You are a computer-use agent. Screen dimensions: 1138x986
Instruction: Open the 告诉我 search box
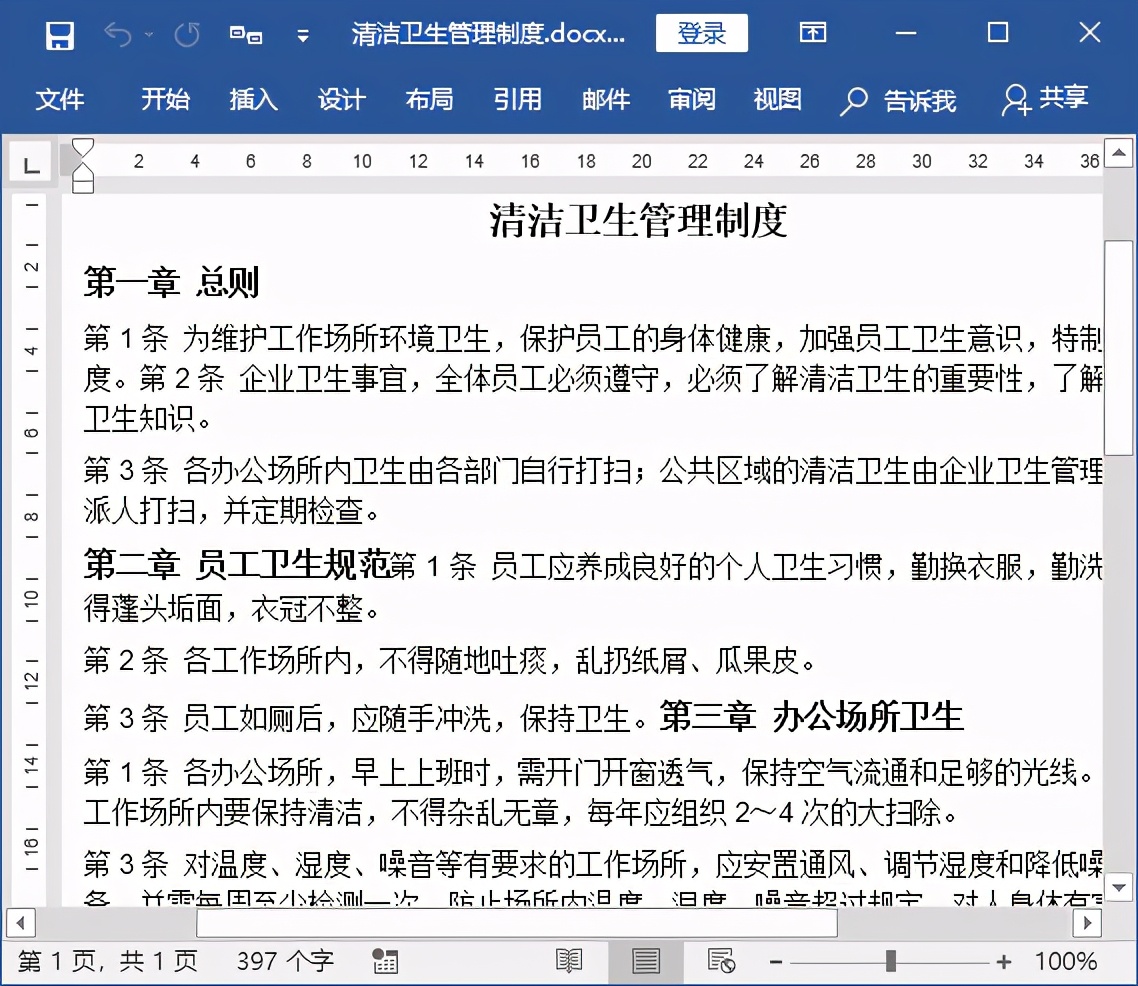point(900,100)
